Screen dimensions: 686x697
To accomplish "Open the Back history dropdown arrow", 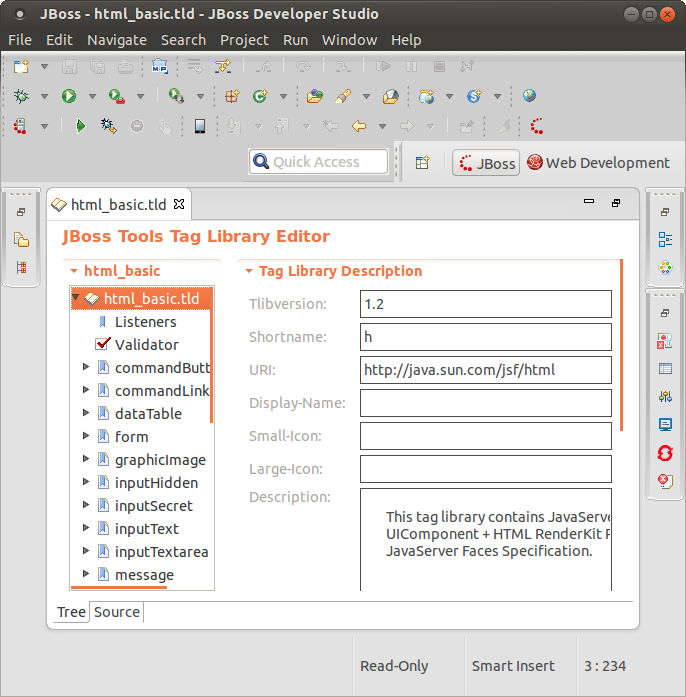I will pos(382,127).
